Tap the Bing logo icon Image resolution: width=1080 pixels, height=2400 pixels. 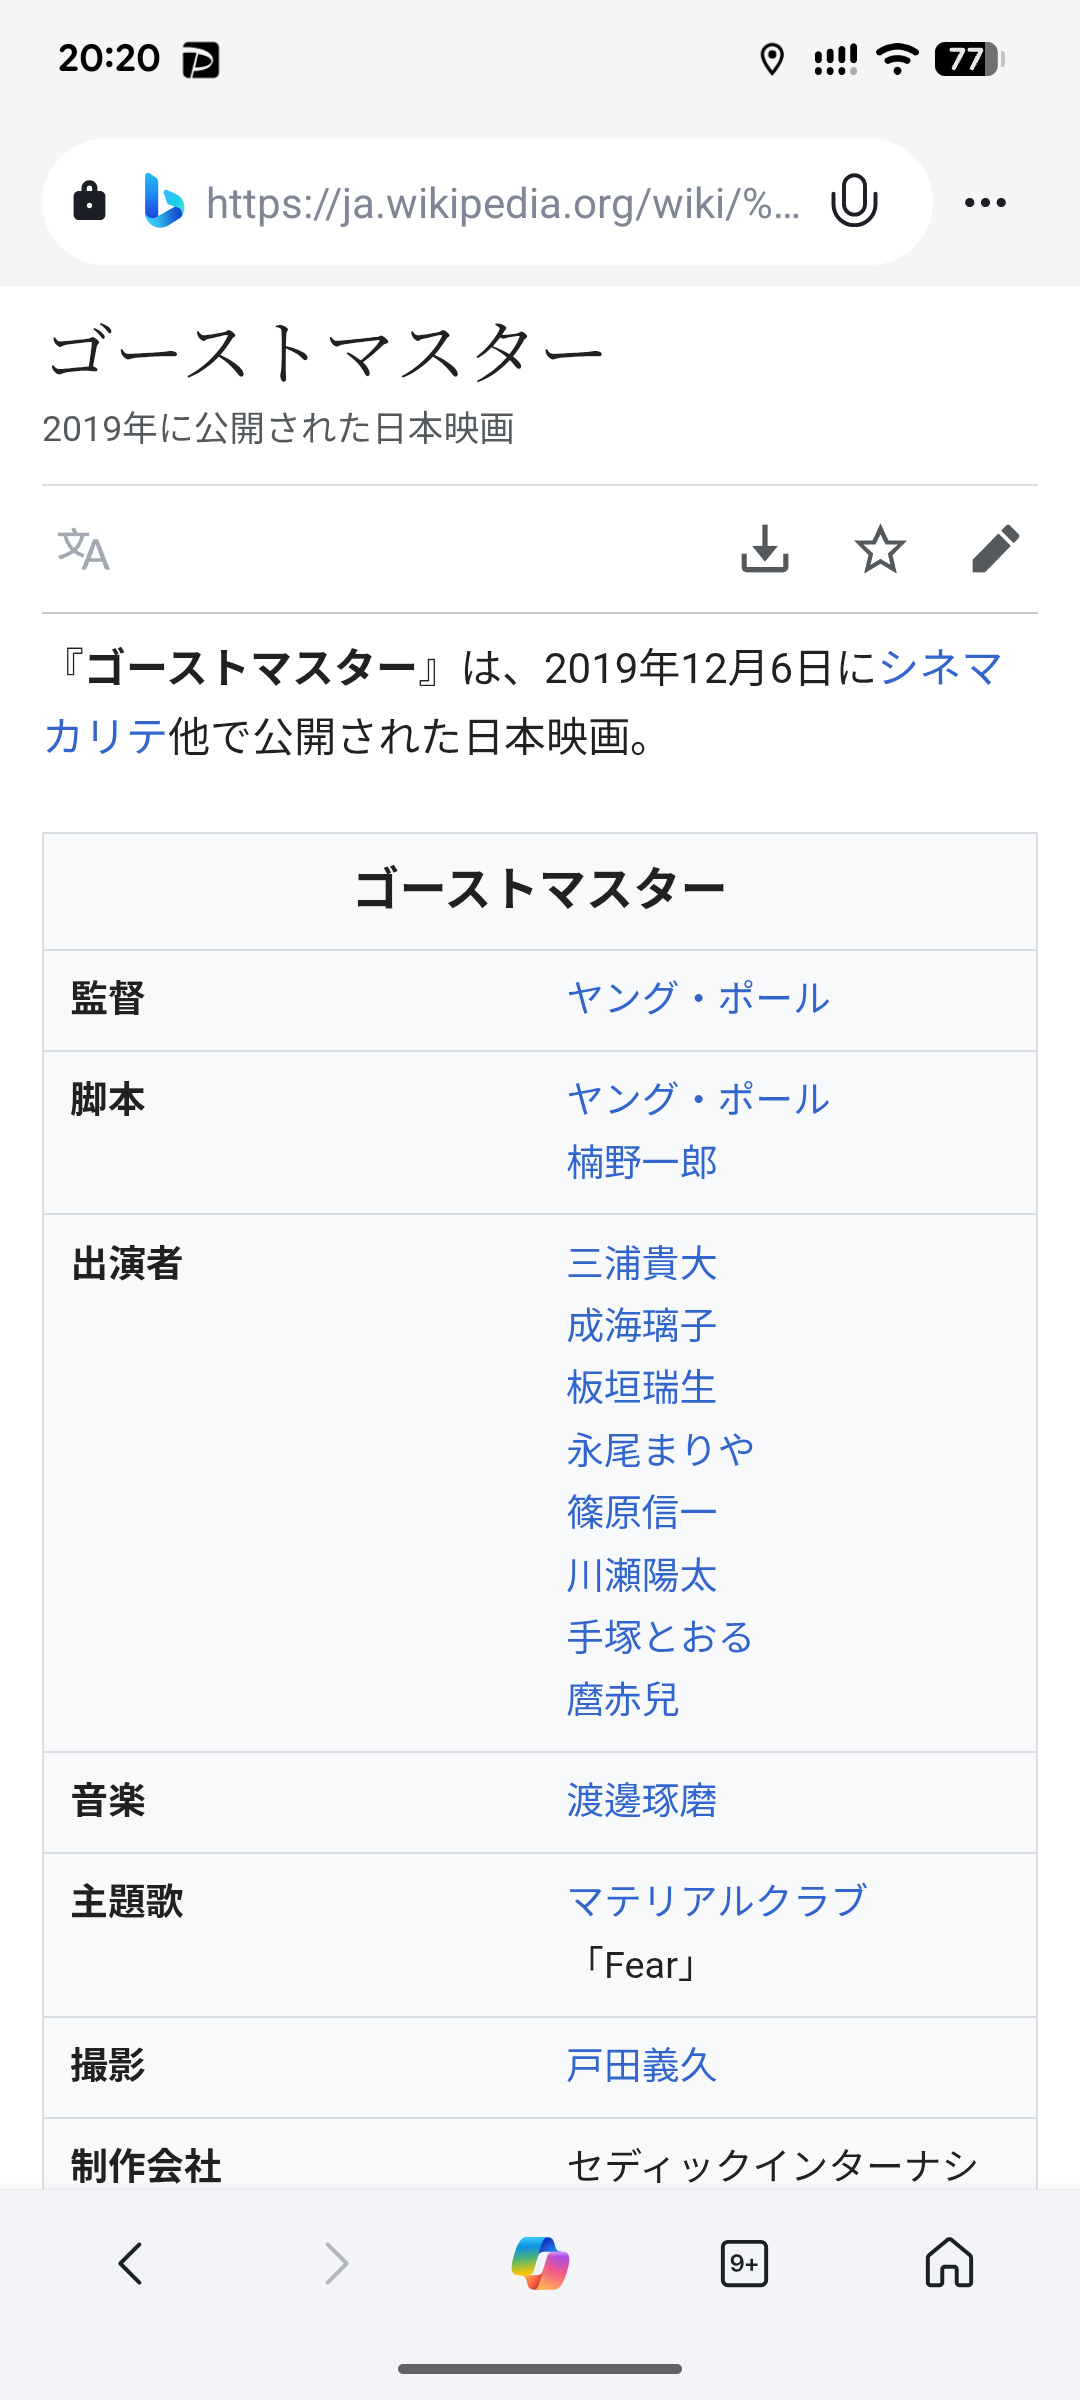click(x=164, y=201)
